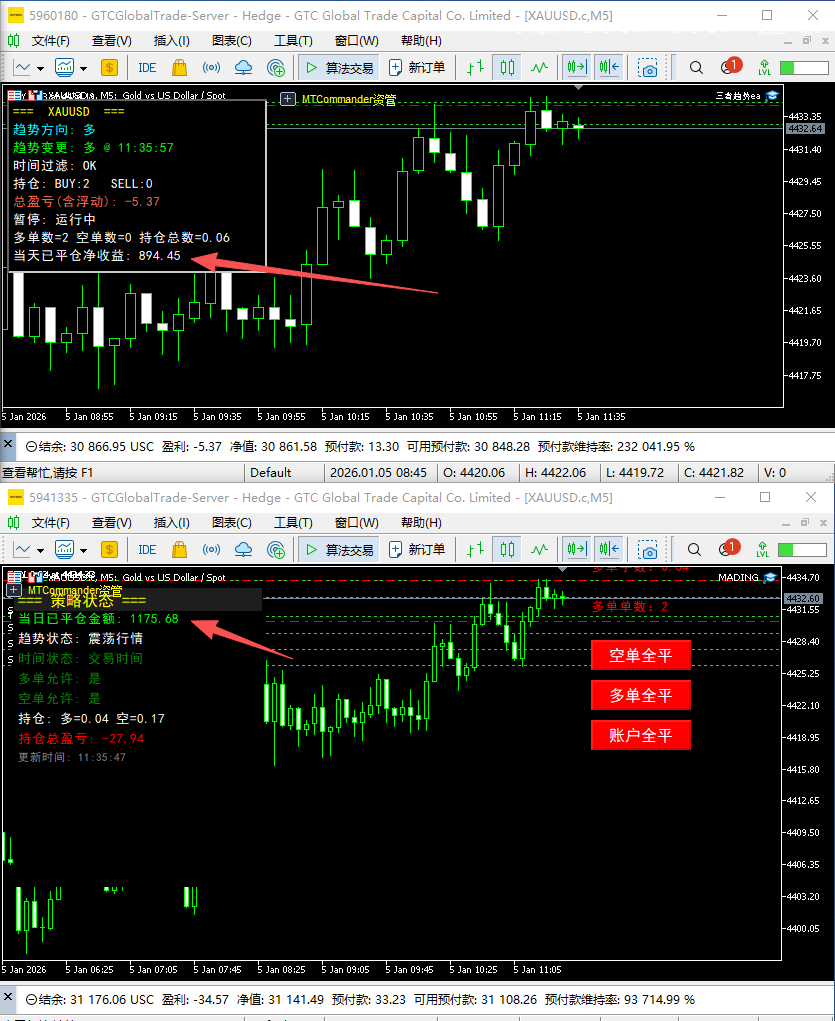Open 帮助(H) menu in bottom window
The image size is (835, 1021).
pyautogui.click(x=421, y=523)
